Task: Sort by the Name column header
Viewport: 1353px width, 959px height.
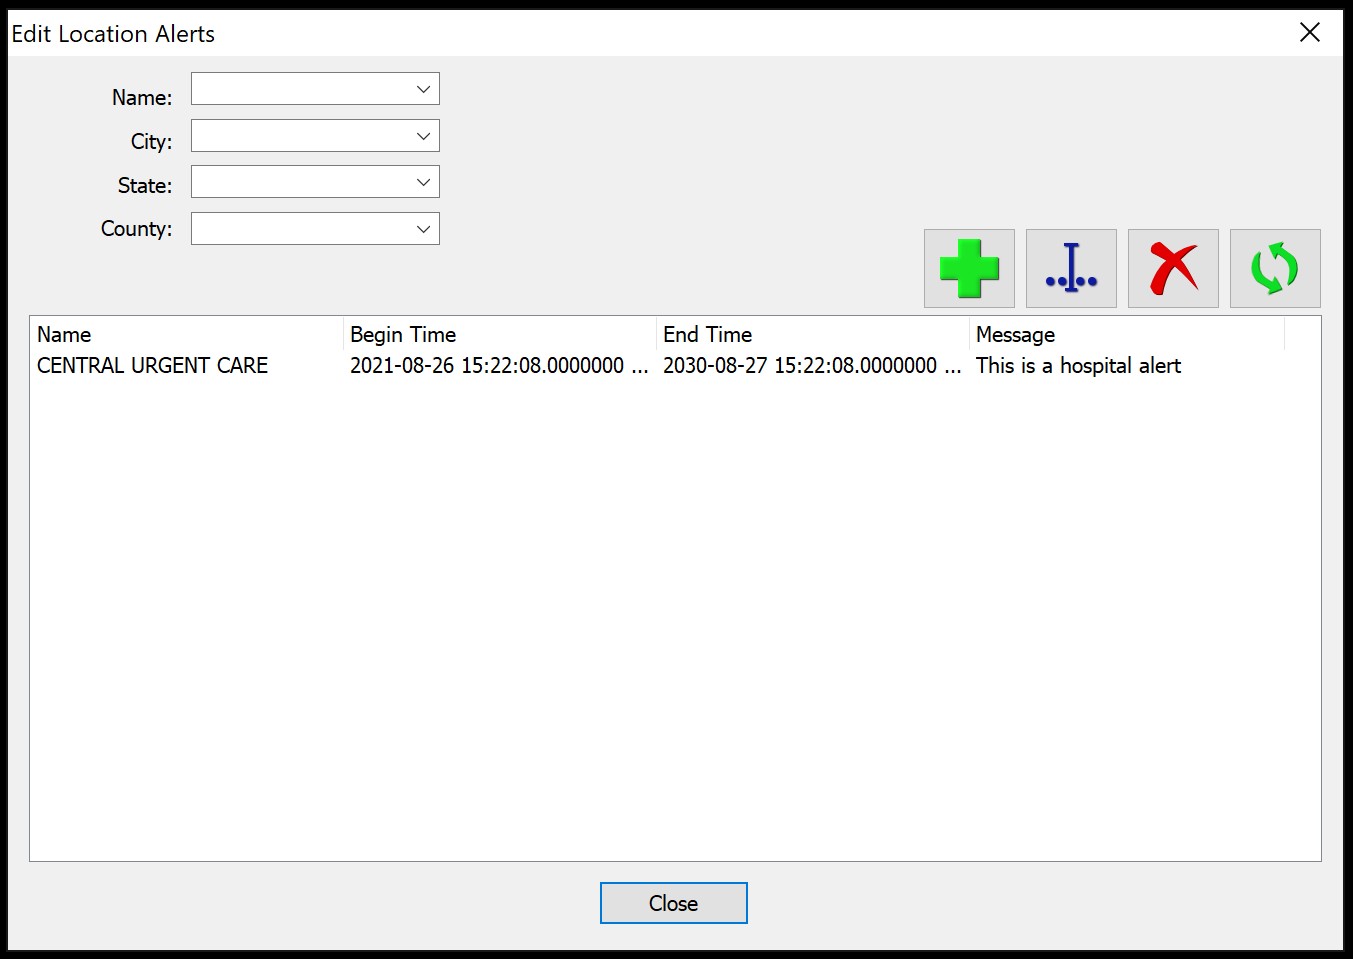Action: coord(187,334)
